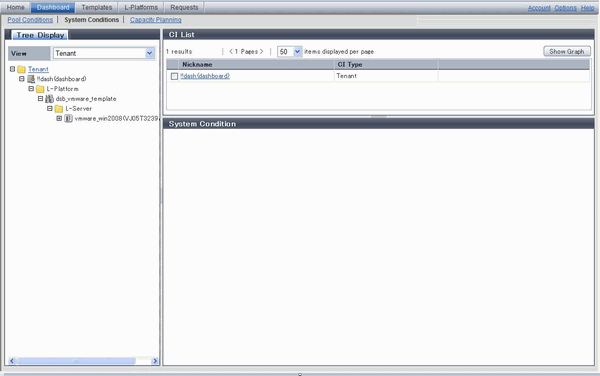This screenshot has width=600, height=376.
Task: Select System Conditions sub-tab
Action: click(91, 20)
